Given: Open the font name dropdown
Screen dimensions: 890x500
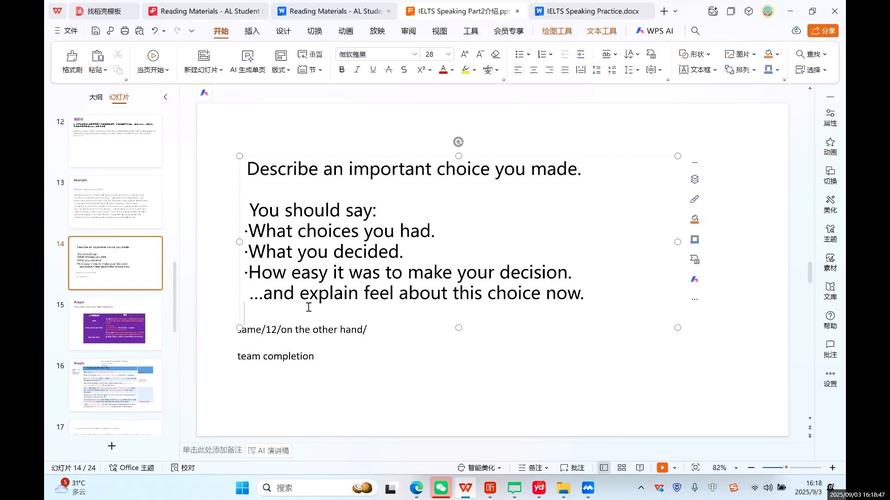Looking at the screenshot, I should (411, 54).
